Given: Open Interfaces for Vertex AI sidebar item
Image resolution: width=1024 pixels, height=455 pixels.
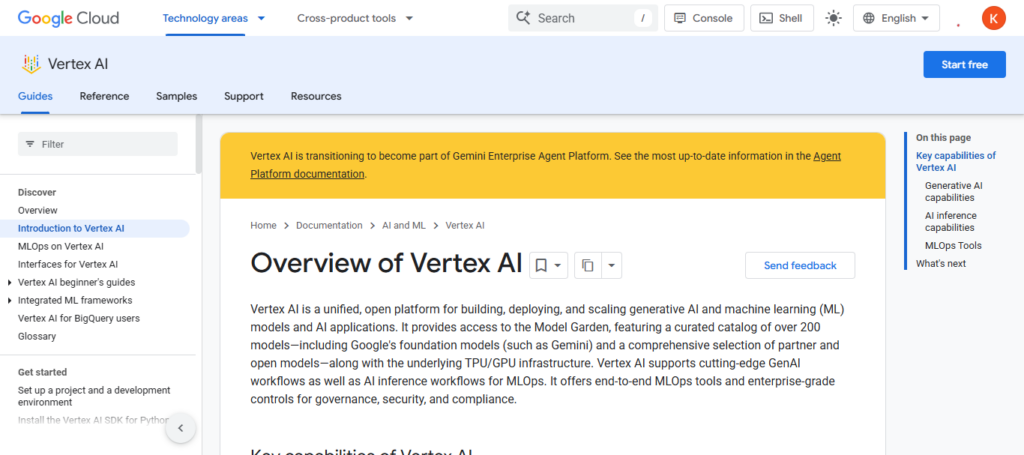Looking at the screenshot, I should point(68,264).
